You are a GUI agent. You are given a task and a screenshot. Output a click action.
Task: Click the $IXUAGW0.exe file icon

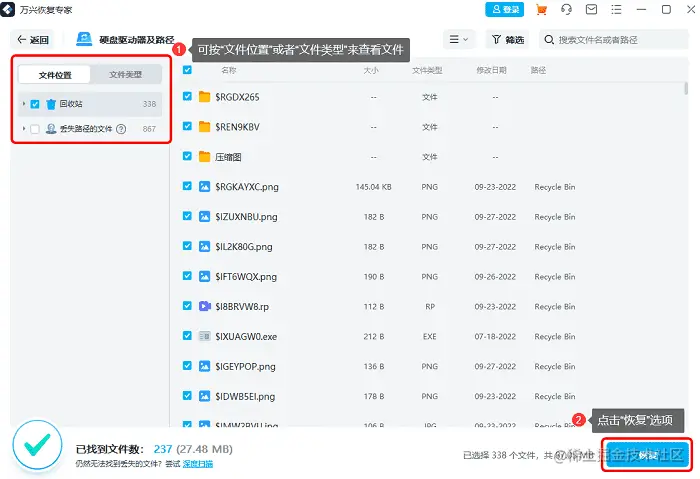[x=204, y=336]
